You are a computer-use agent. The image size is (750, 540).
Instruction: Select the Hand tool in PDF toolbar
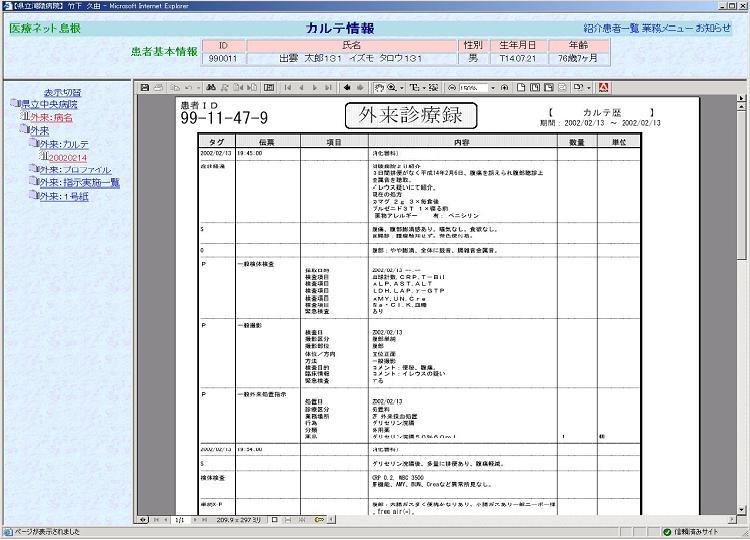pos(379,87)
